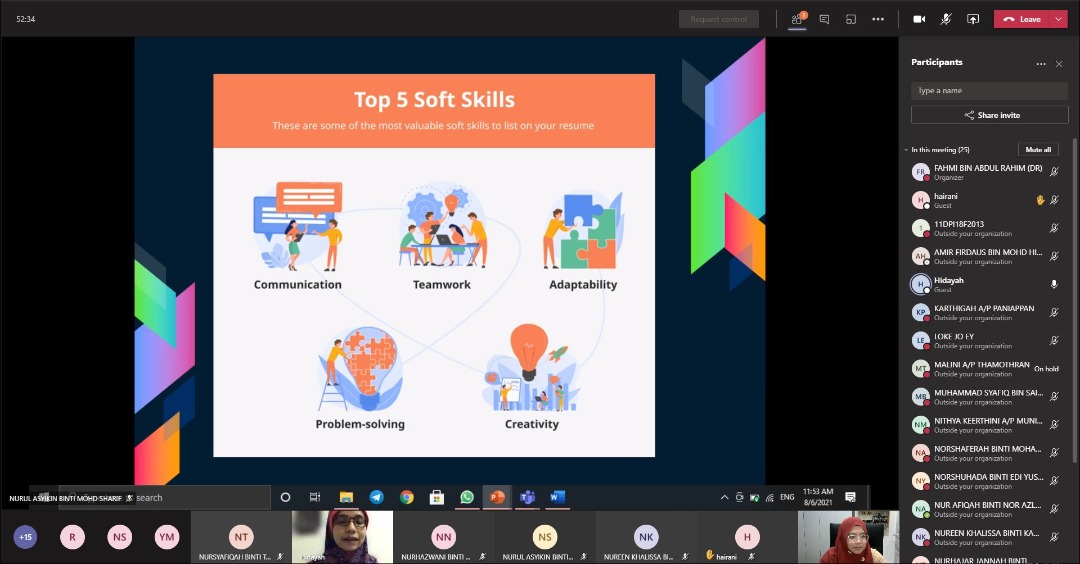Select participant LOKE JO EY in the list

click(x=986, y=340)
